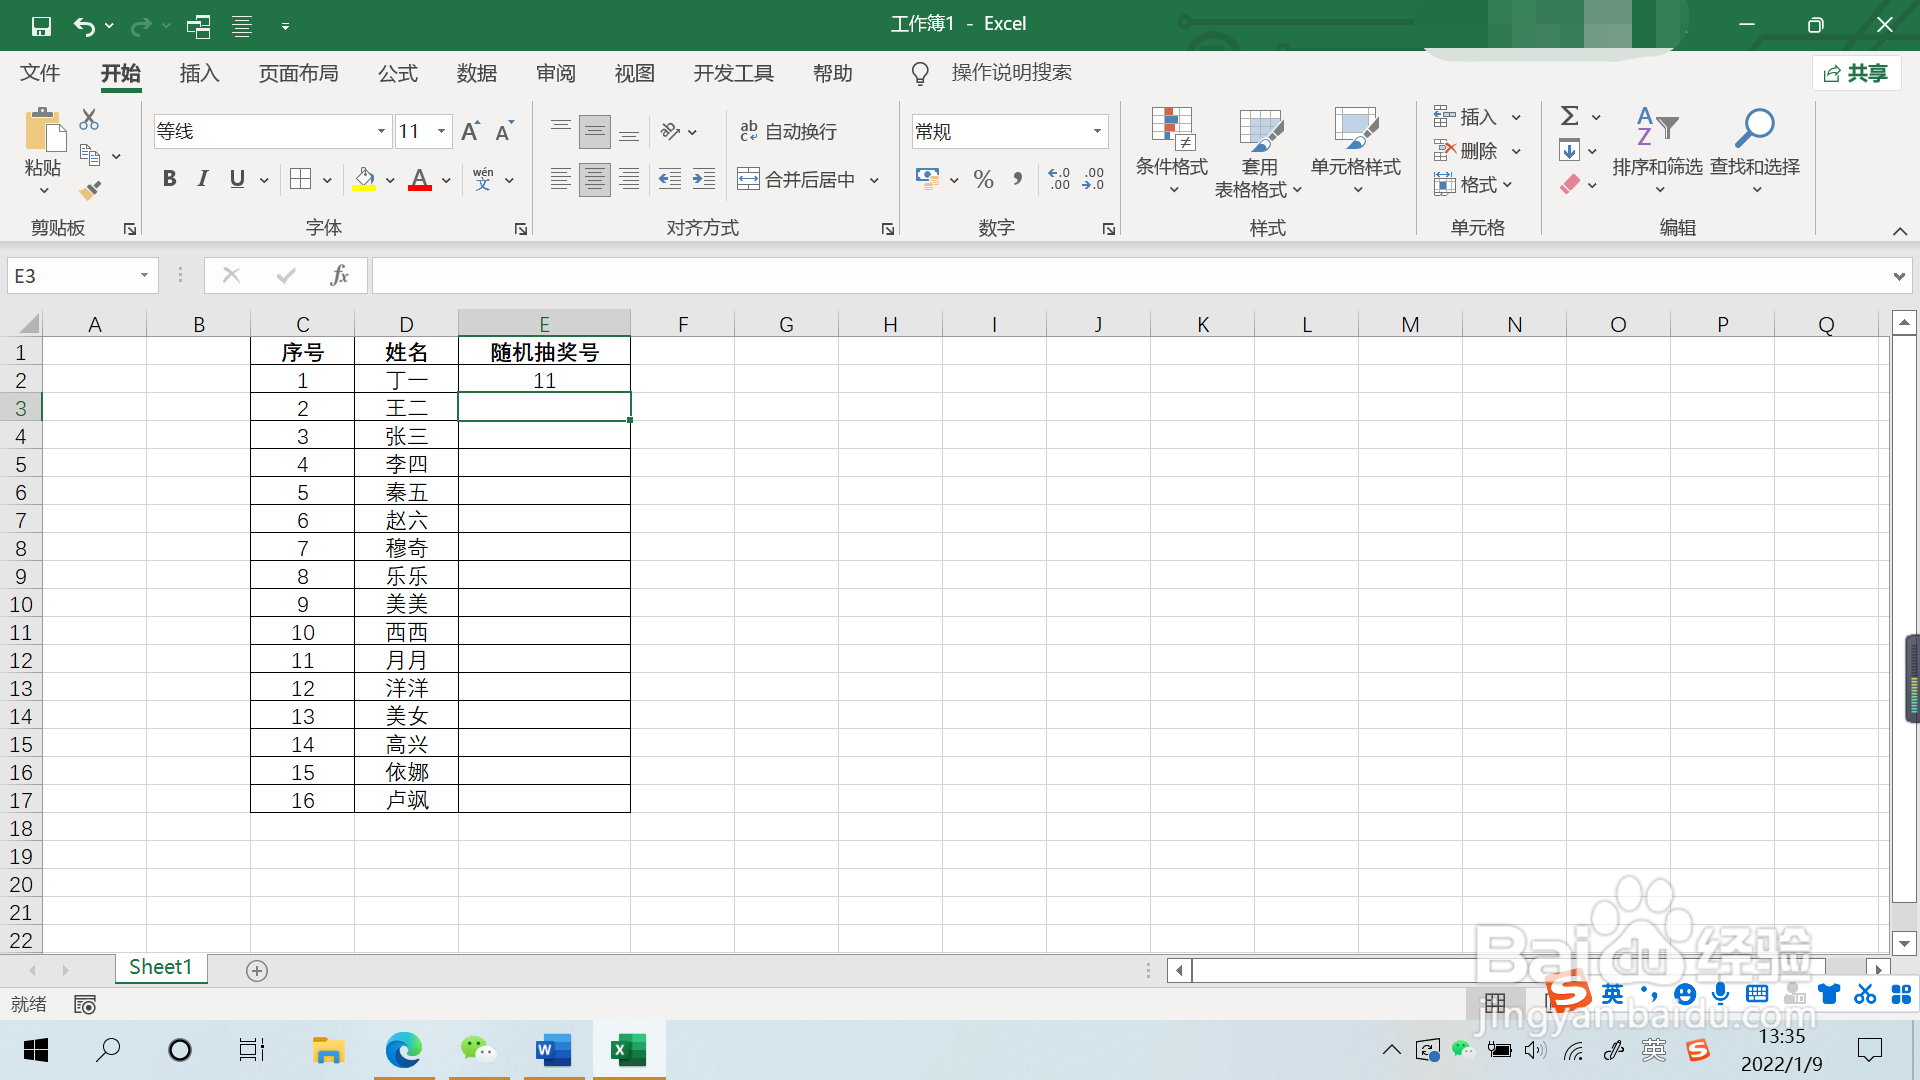This screenshot has height=1080, width=1920.
Task: Click the Insert Function fx icon
Action: pos(339,275)
